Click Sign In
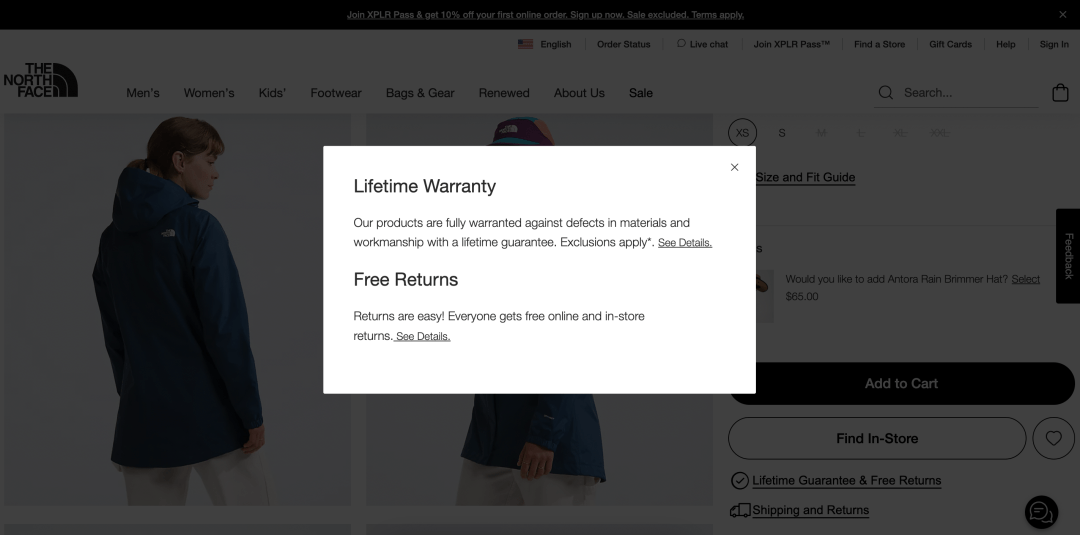This screenshot has height=535, width=1080. tap(1054, 44)
